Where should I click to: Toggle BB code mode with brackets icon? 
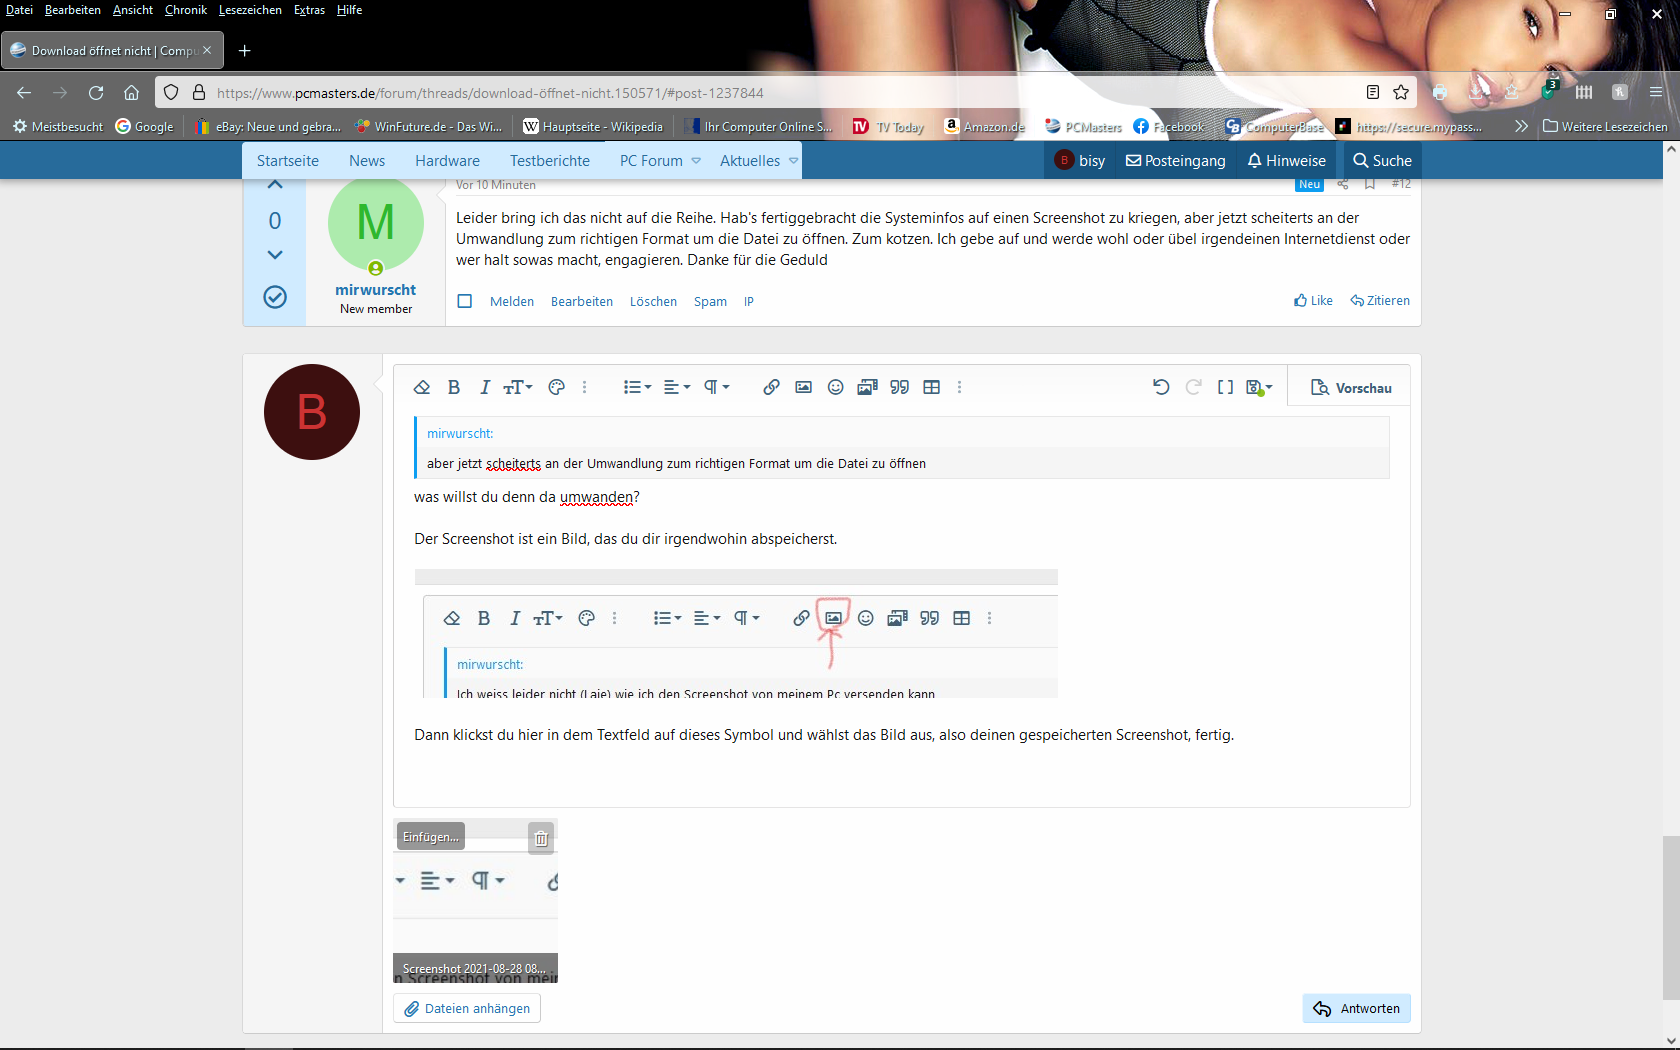1225,388
